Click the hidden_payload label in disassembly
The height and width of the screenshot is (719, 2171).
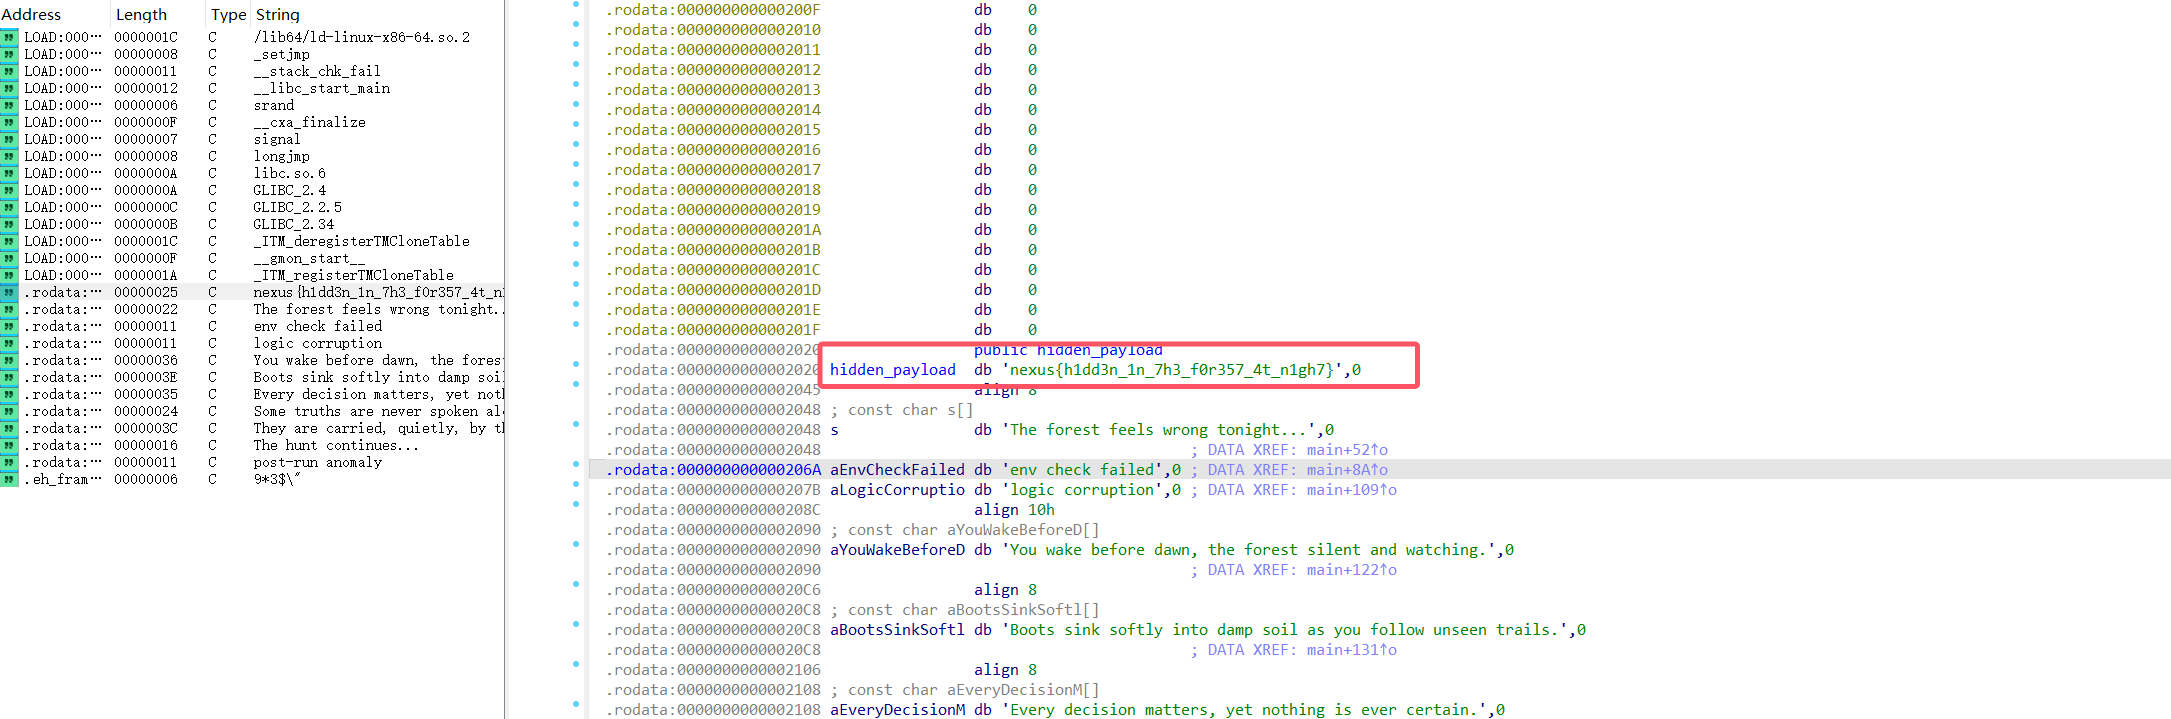click(x=892, y=370)
